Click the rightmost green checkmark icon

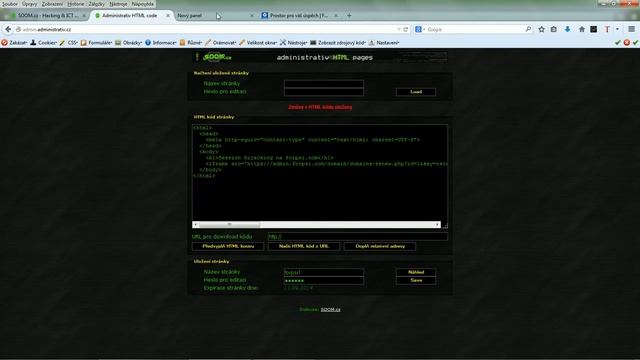coord(635,42)
